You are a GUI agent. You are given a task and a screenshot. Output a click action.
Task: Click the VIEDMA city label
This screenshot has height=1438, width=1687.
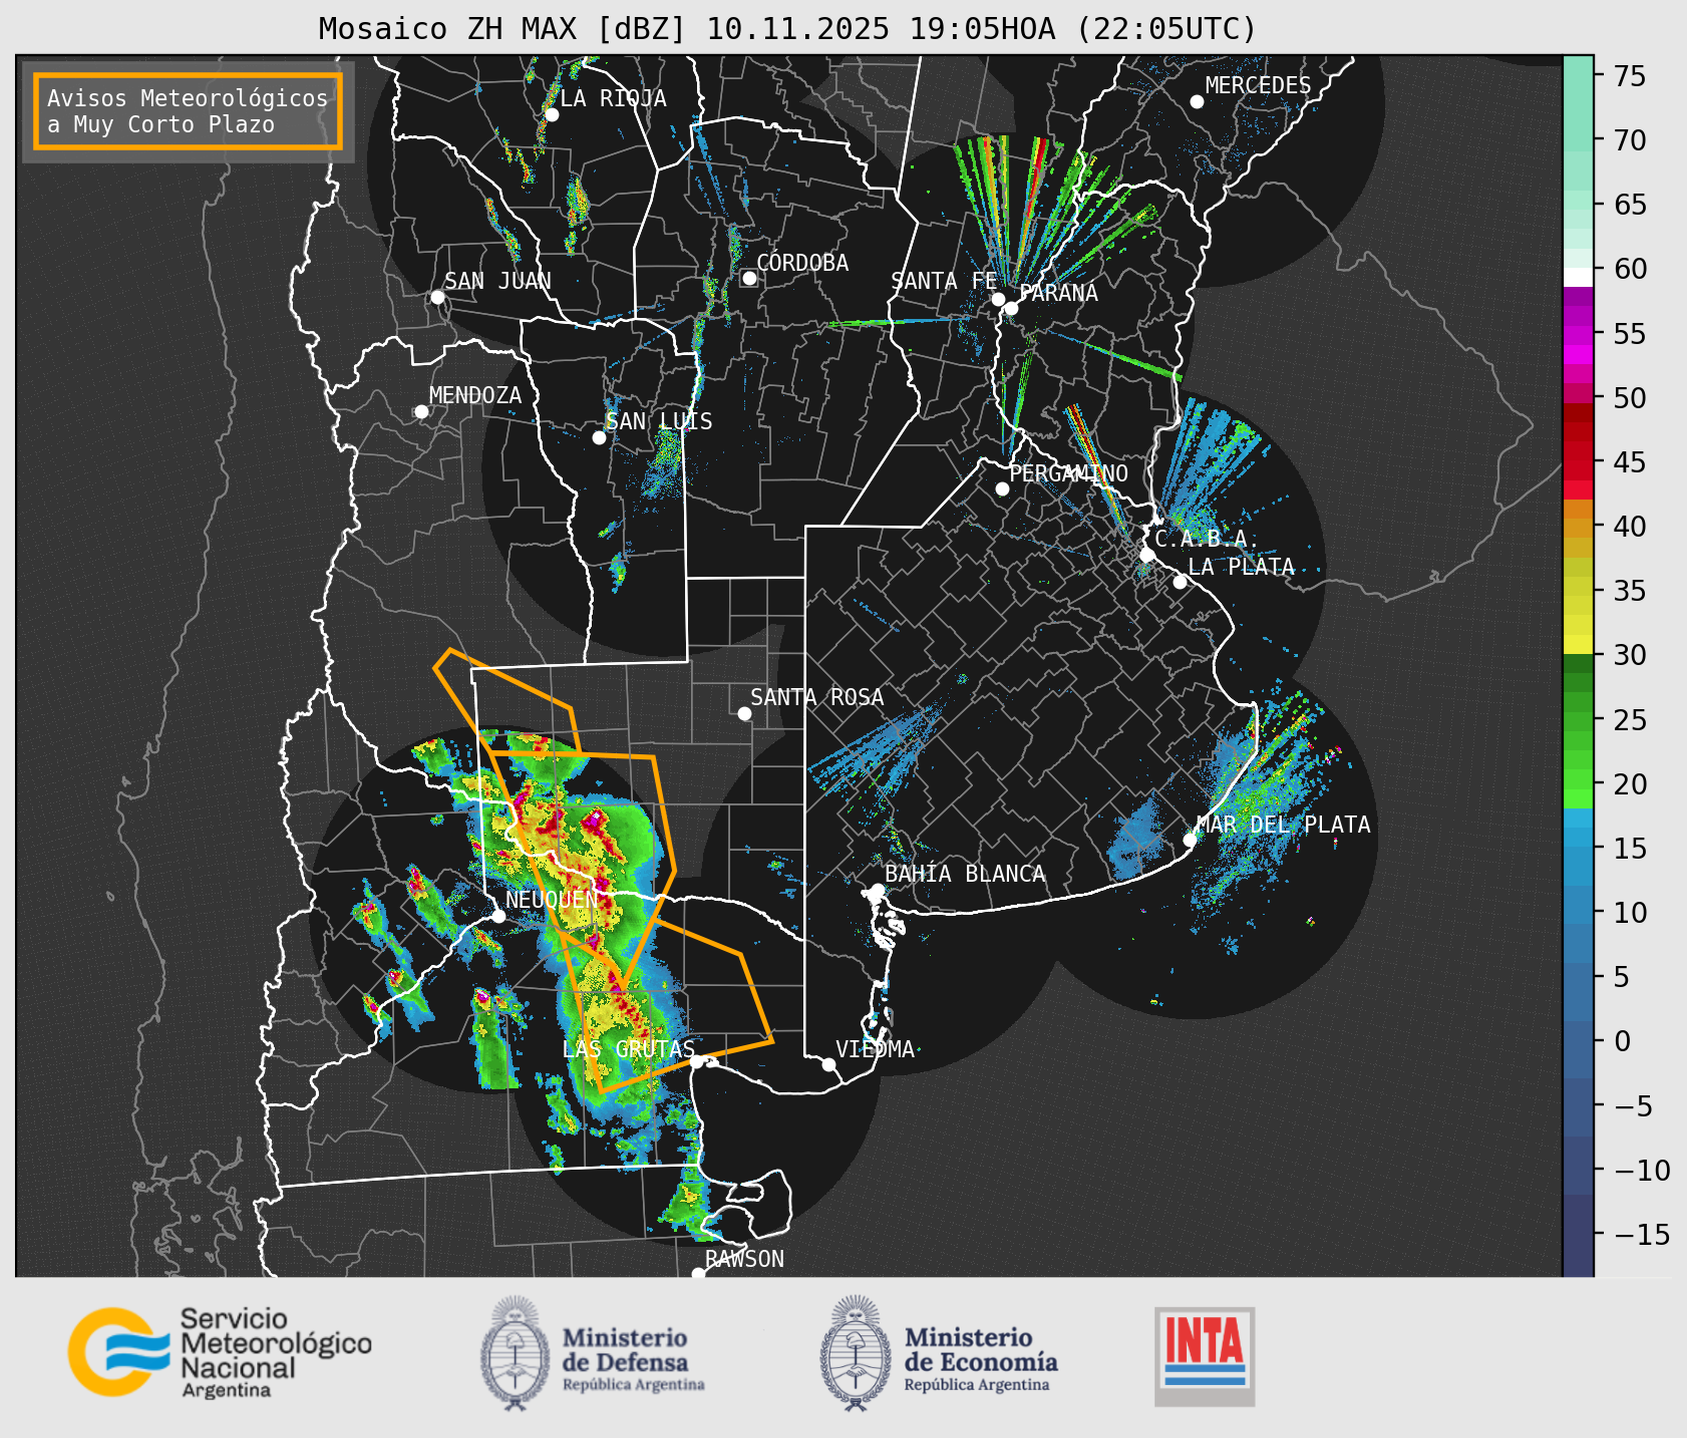click(x=875, y=1050)
